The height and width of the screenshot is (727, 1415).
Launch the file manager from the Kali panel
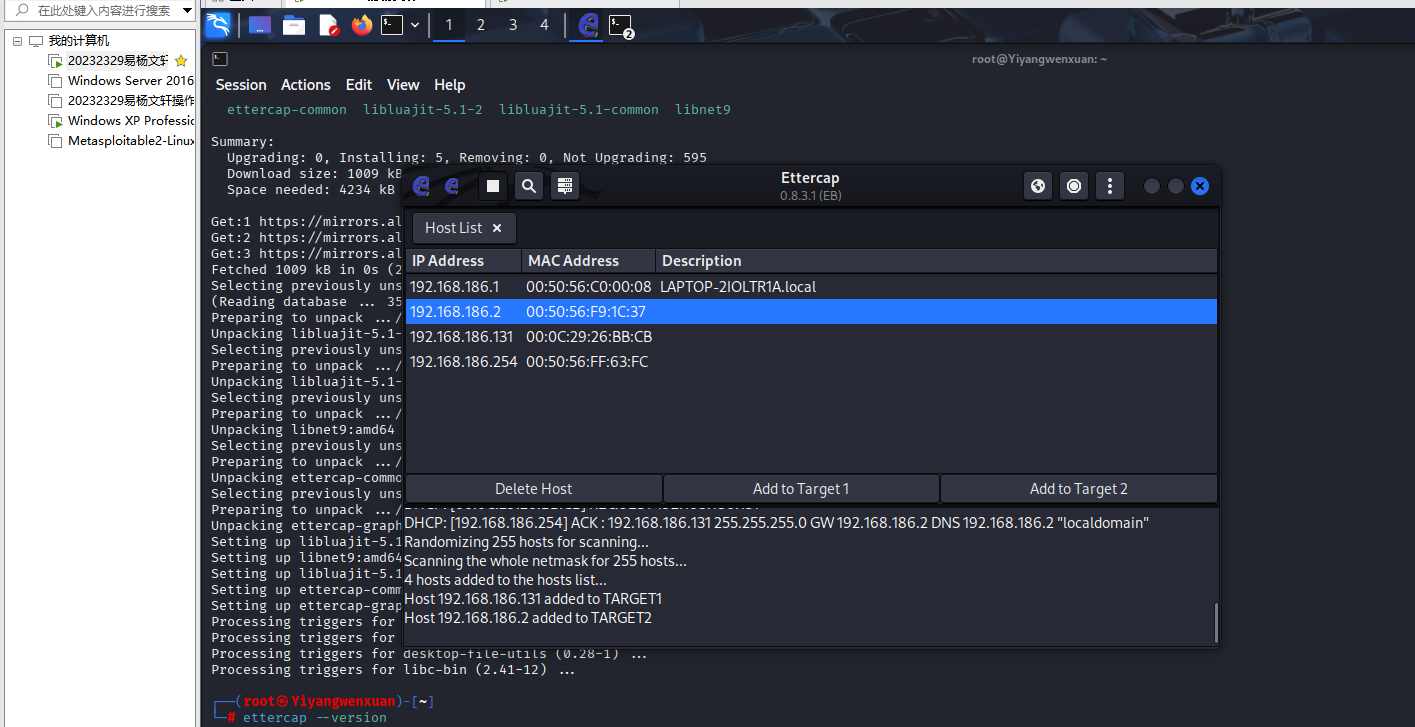pyautogui.click(x=294, y=25)
